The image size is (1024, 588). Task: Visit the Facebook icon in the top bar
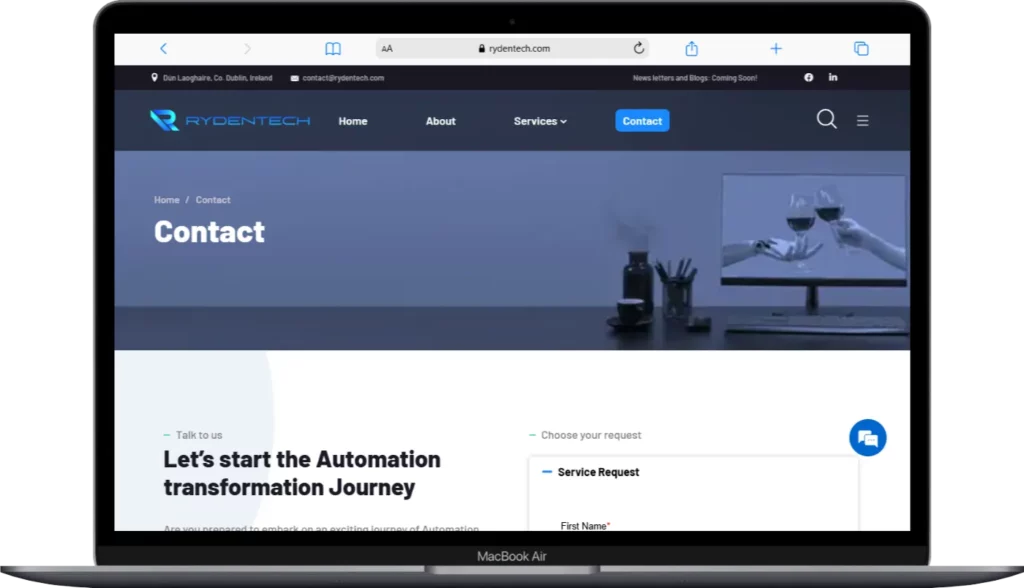(809, 78)
